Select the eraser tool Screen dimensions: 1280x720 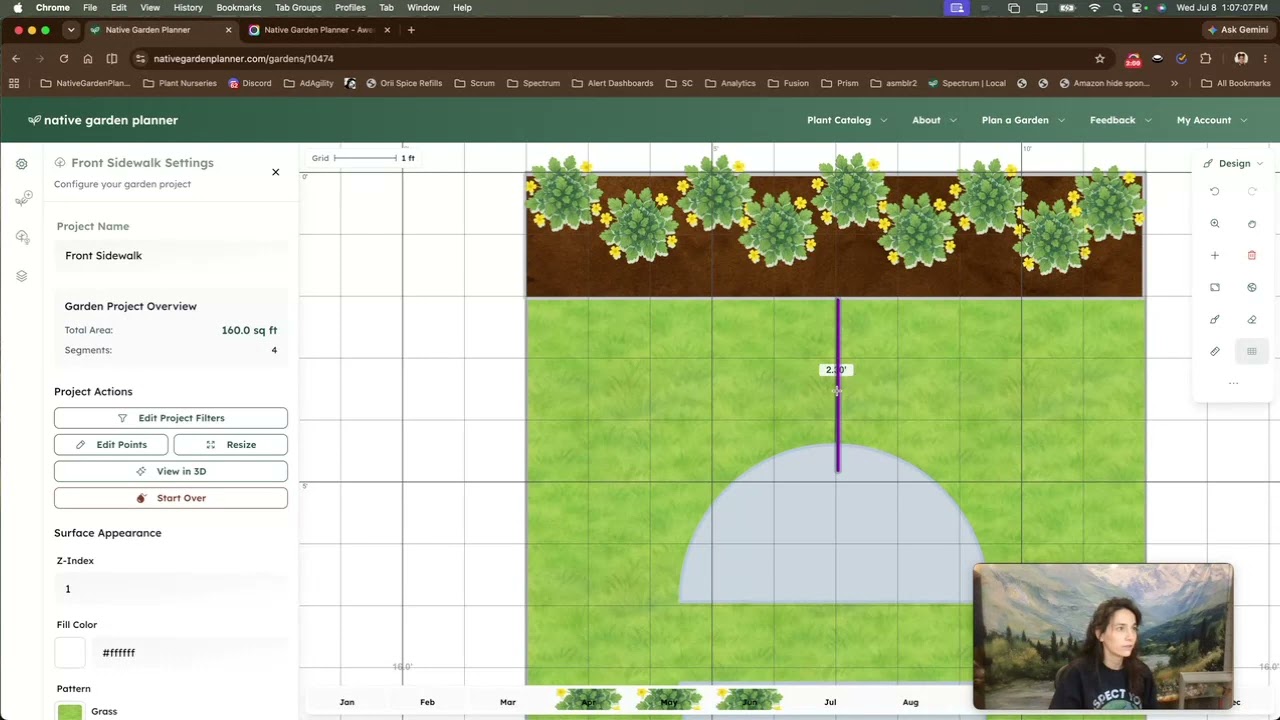tap(1252, 319)
